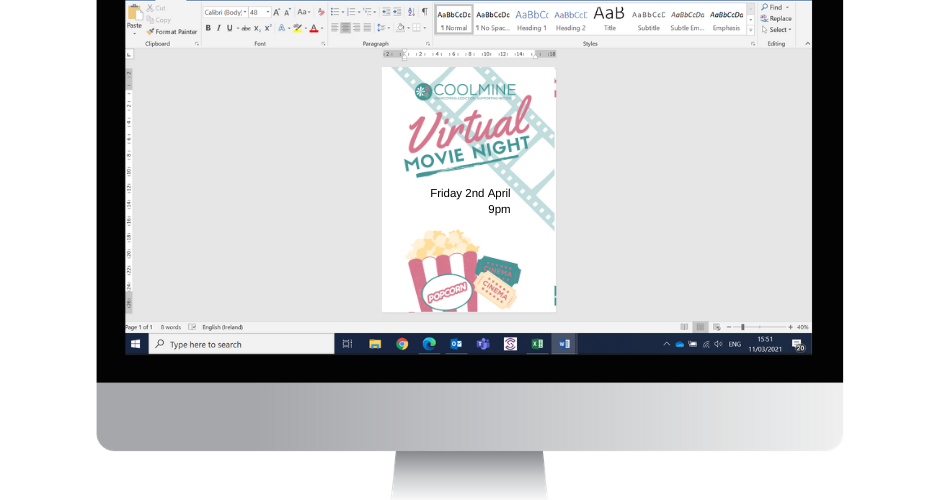Screen dimensions: 940x500
Task: Toggle Superscript formatting
Action: [268, 28]
